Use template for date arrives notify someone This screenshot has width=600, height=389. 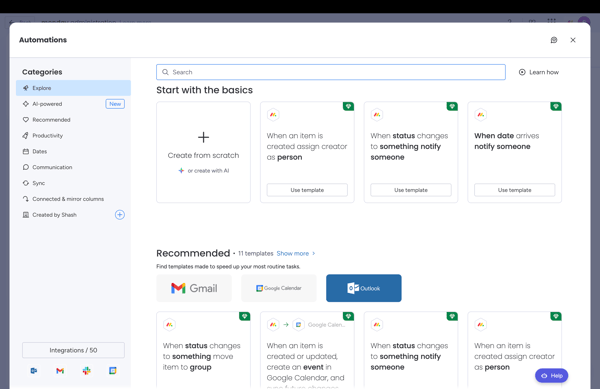pos(515,190)
